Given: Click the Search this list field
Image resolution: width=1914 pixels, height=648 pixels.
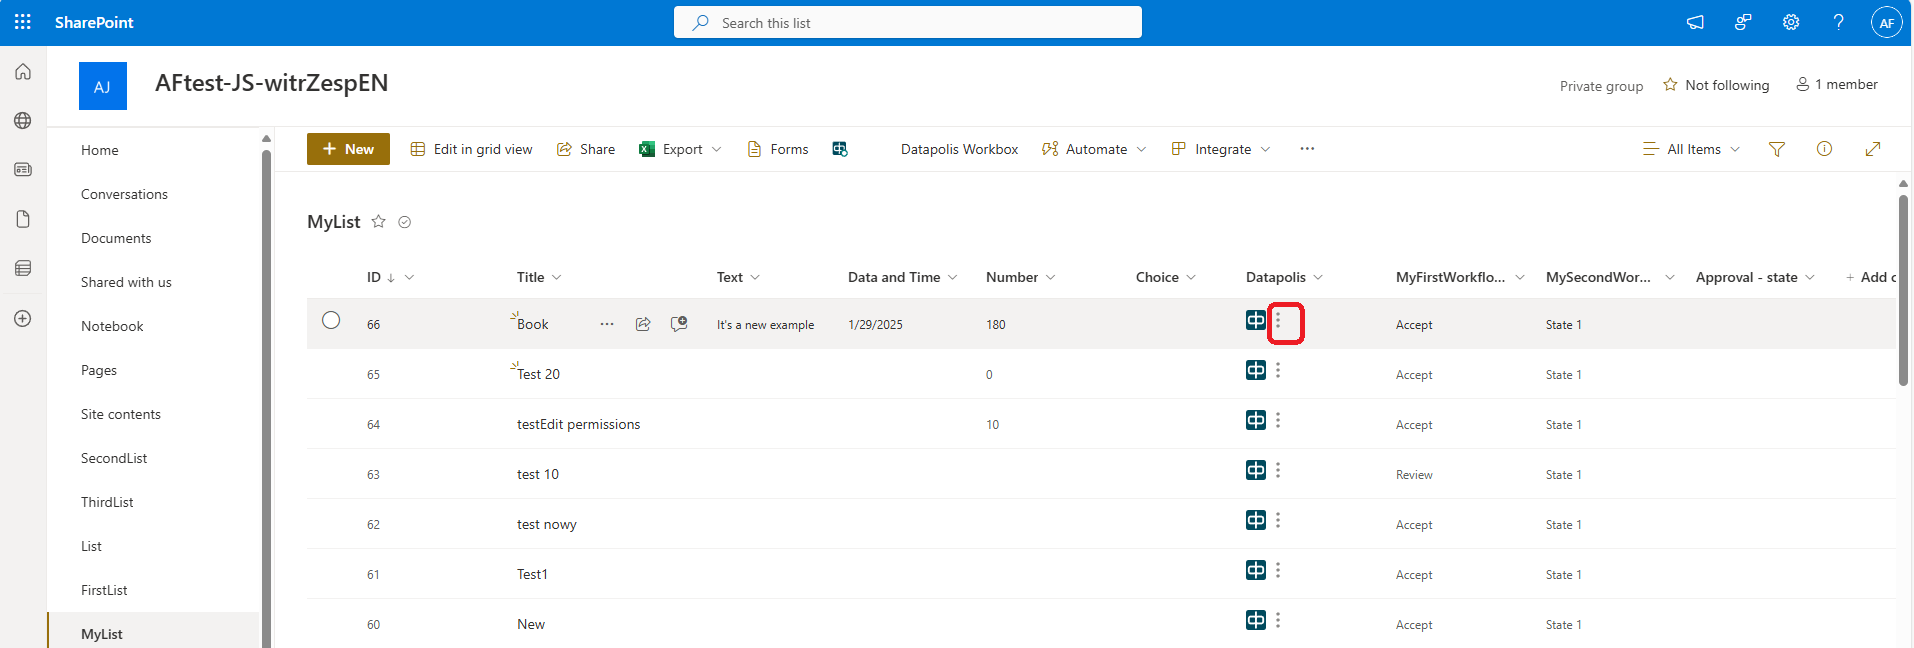Looking at the screenshot, I should point(907,22).
